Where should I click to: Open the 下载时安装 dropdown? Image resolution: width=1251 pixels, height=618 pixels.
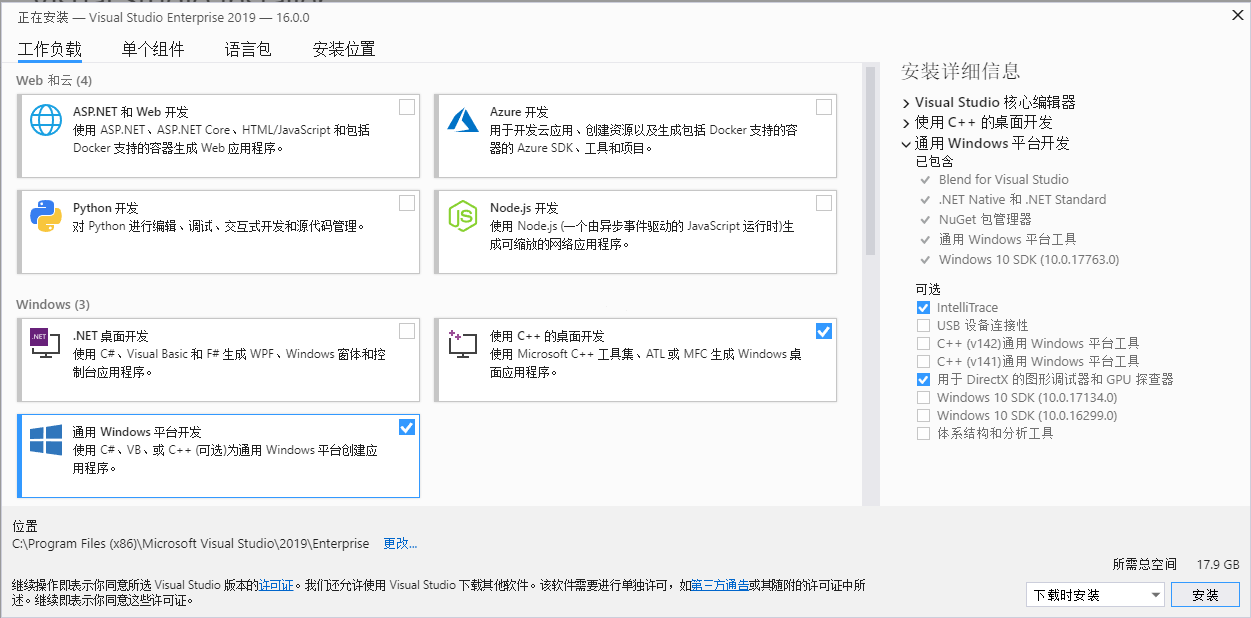(x=1095, y=594)
